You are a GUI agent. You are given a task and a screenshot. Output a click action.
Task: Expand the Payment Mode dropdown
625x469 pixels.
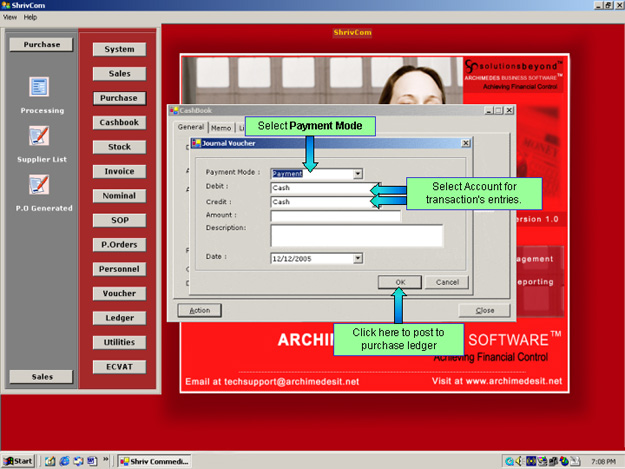pos(358,173)
